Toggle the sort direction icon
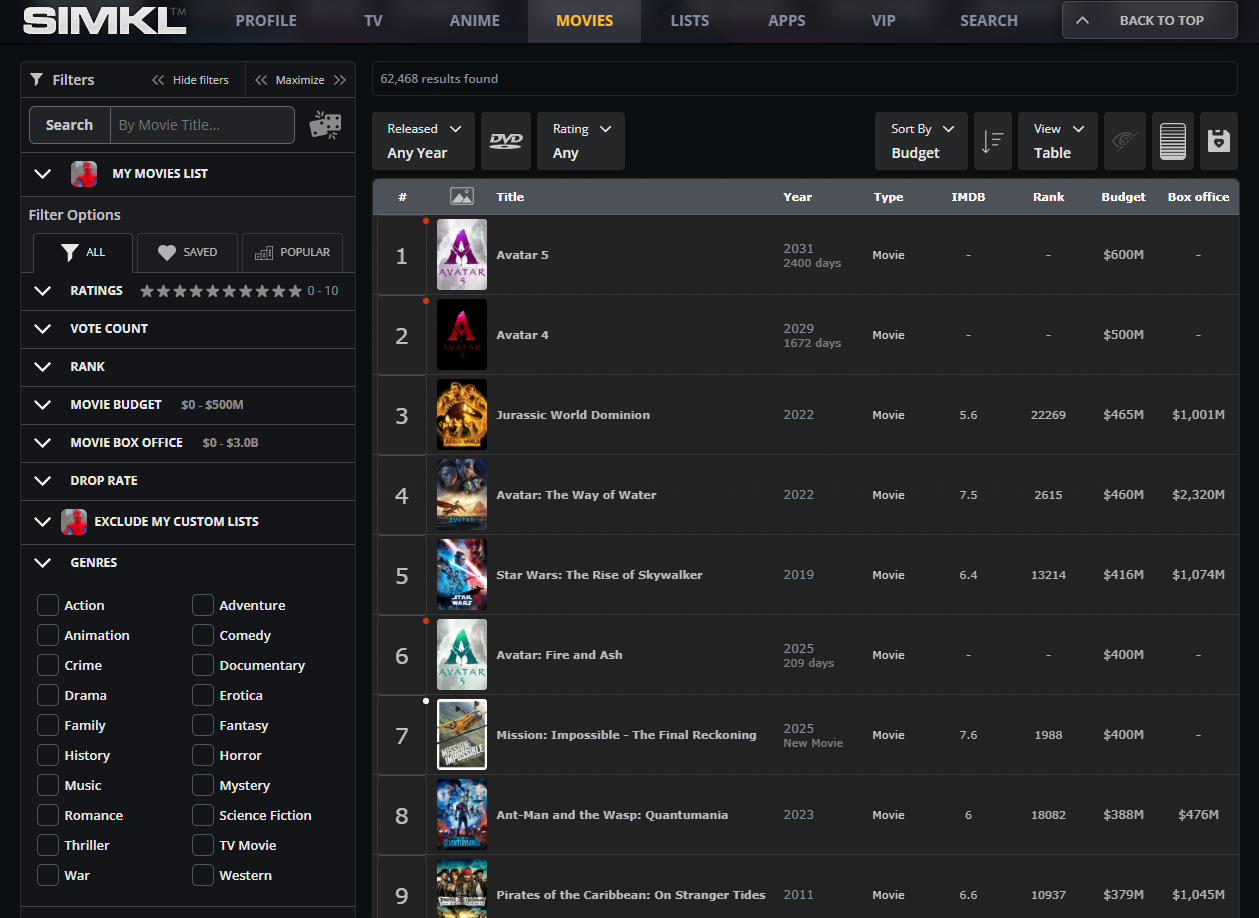The height and width of the screenshot is (918, 1259). point(992,141)
